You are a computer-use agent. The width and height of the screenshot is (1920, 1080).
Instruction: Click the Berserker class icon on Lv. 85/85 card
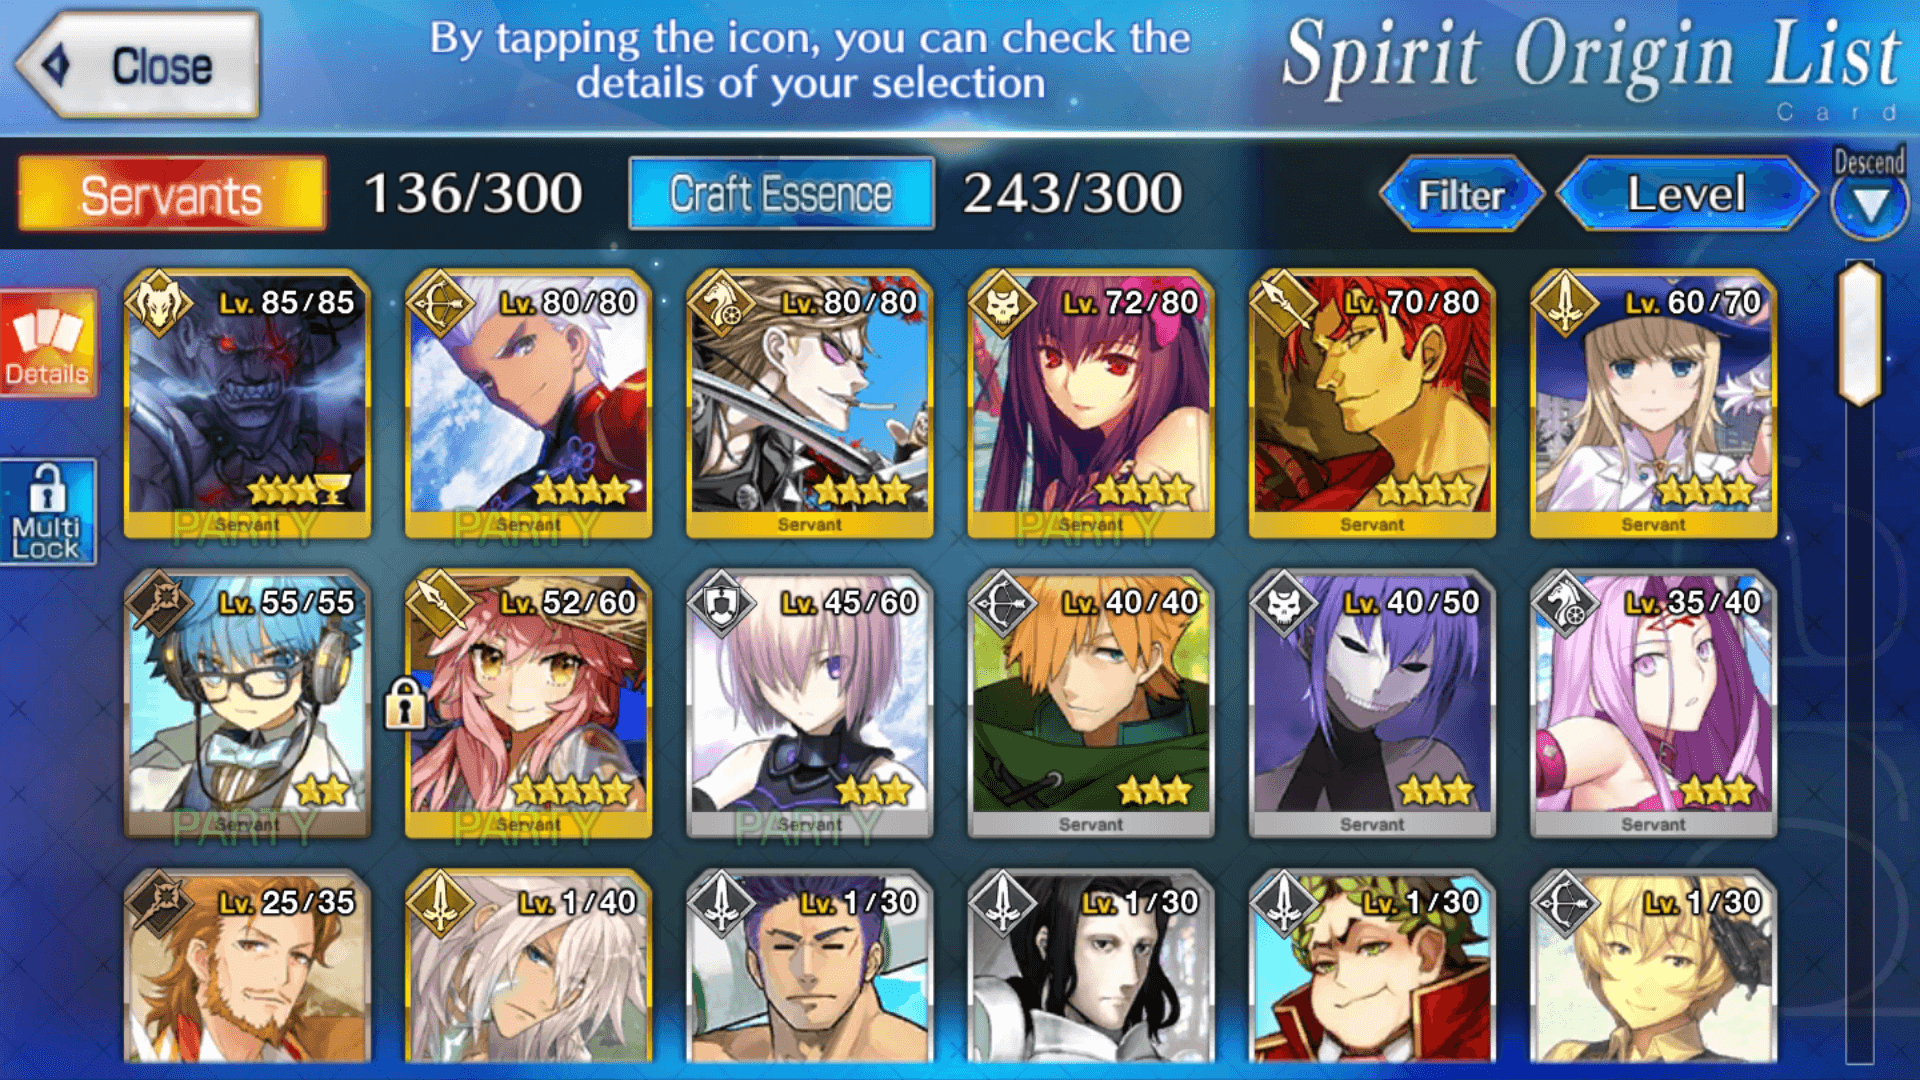click(159, 303)
